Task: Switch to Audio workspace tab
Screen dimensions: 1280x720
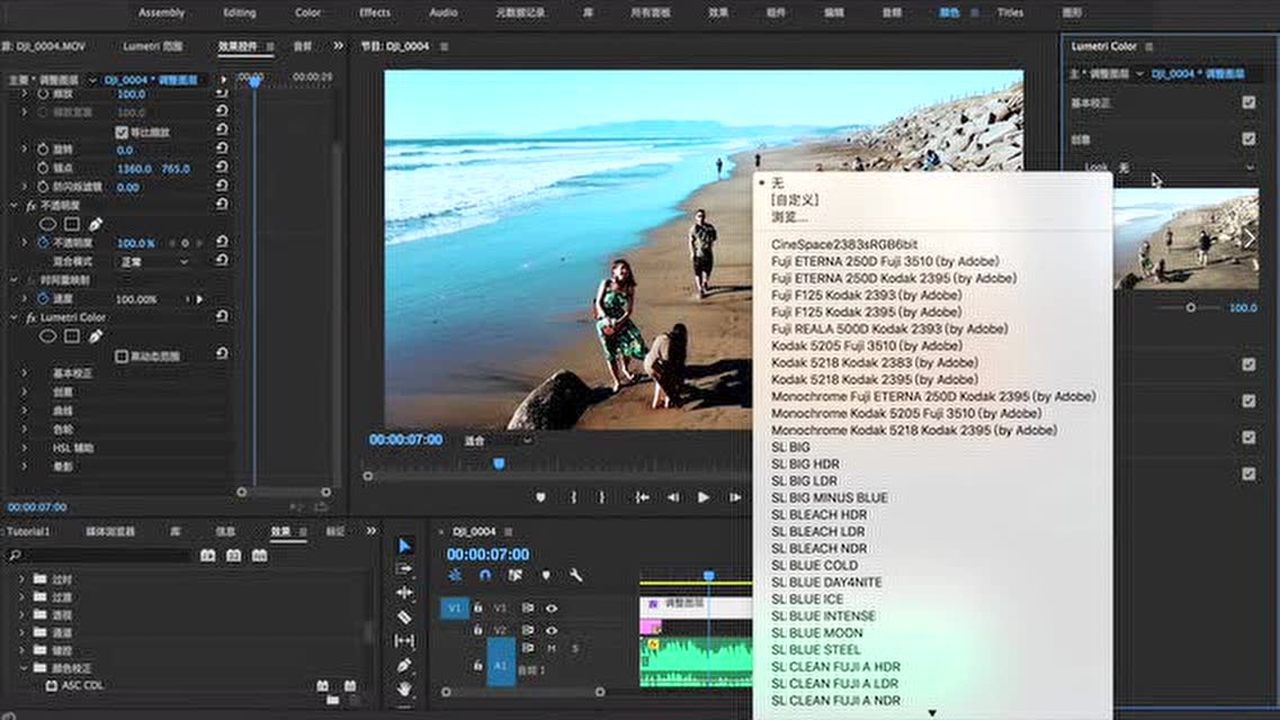Action: click(443, 13)
